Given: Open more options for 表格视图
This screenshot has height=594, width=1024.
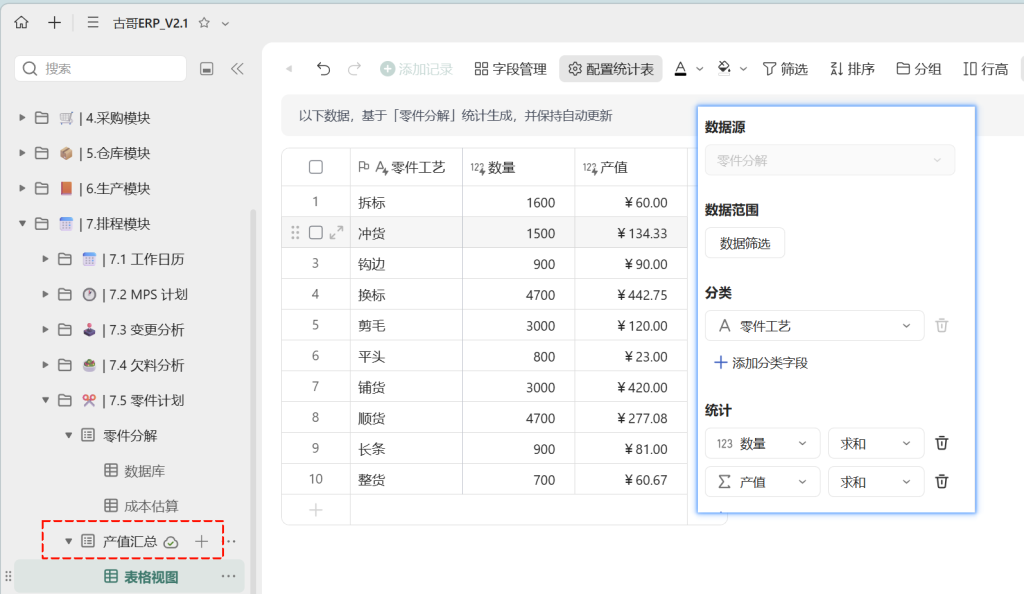Looking at the screenshot, I should point(228,576).
